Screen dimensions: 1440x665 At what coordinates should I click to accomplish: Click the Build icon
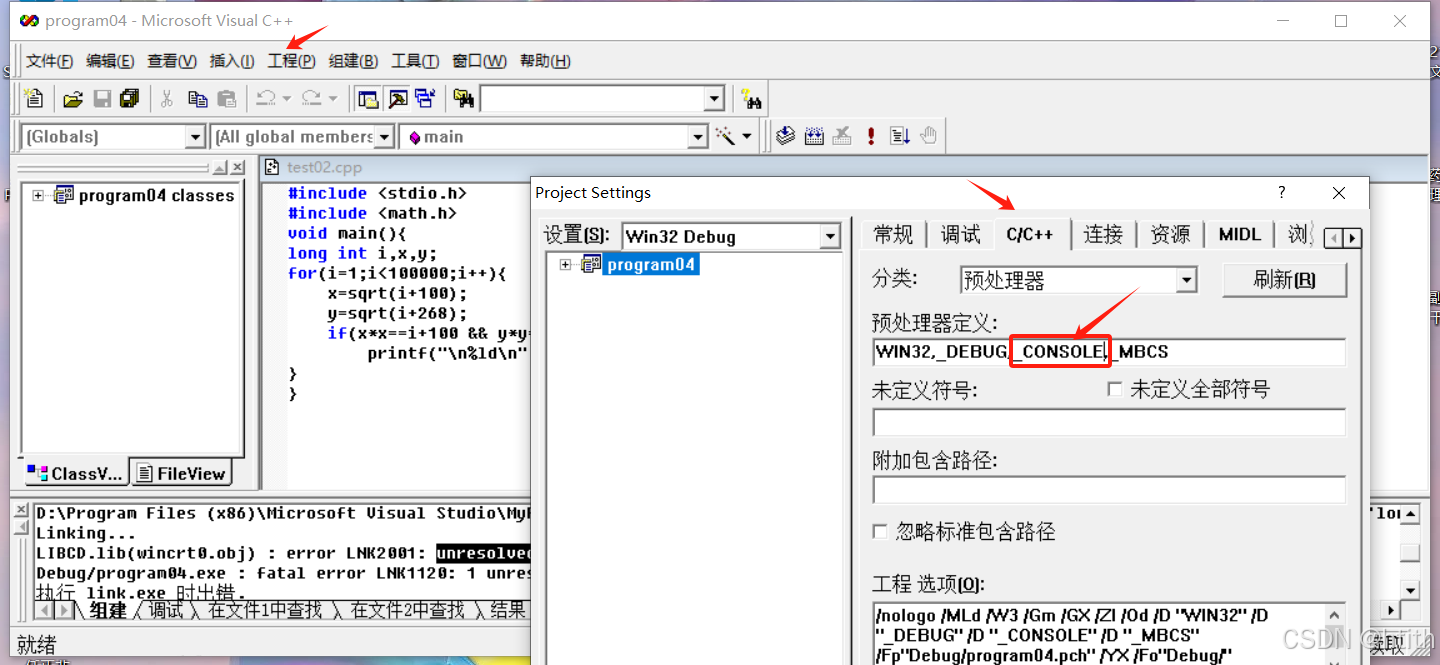814,136
